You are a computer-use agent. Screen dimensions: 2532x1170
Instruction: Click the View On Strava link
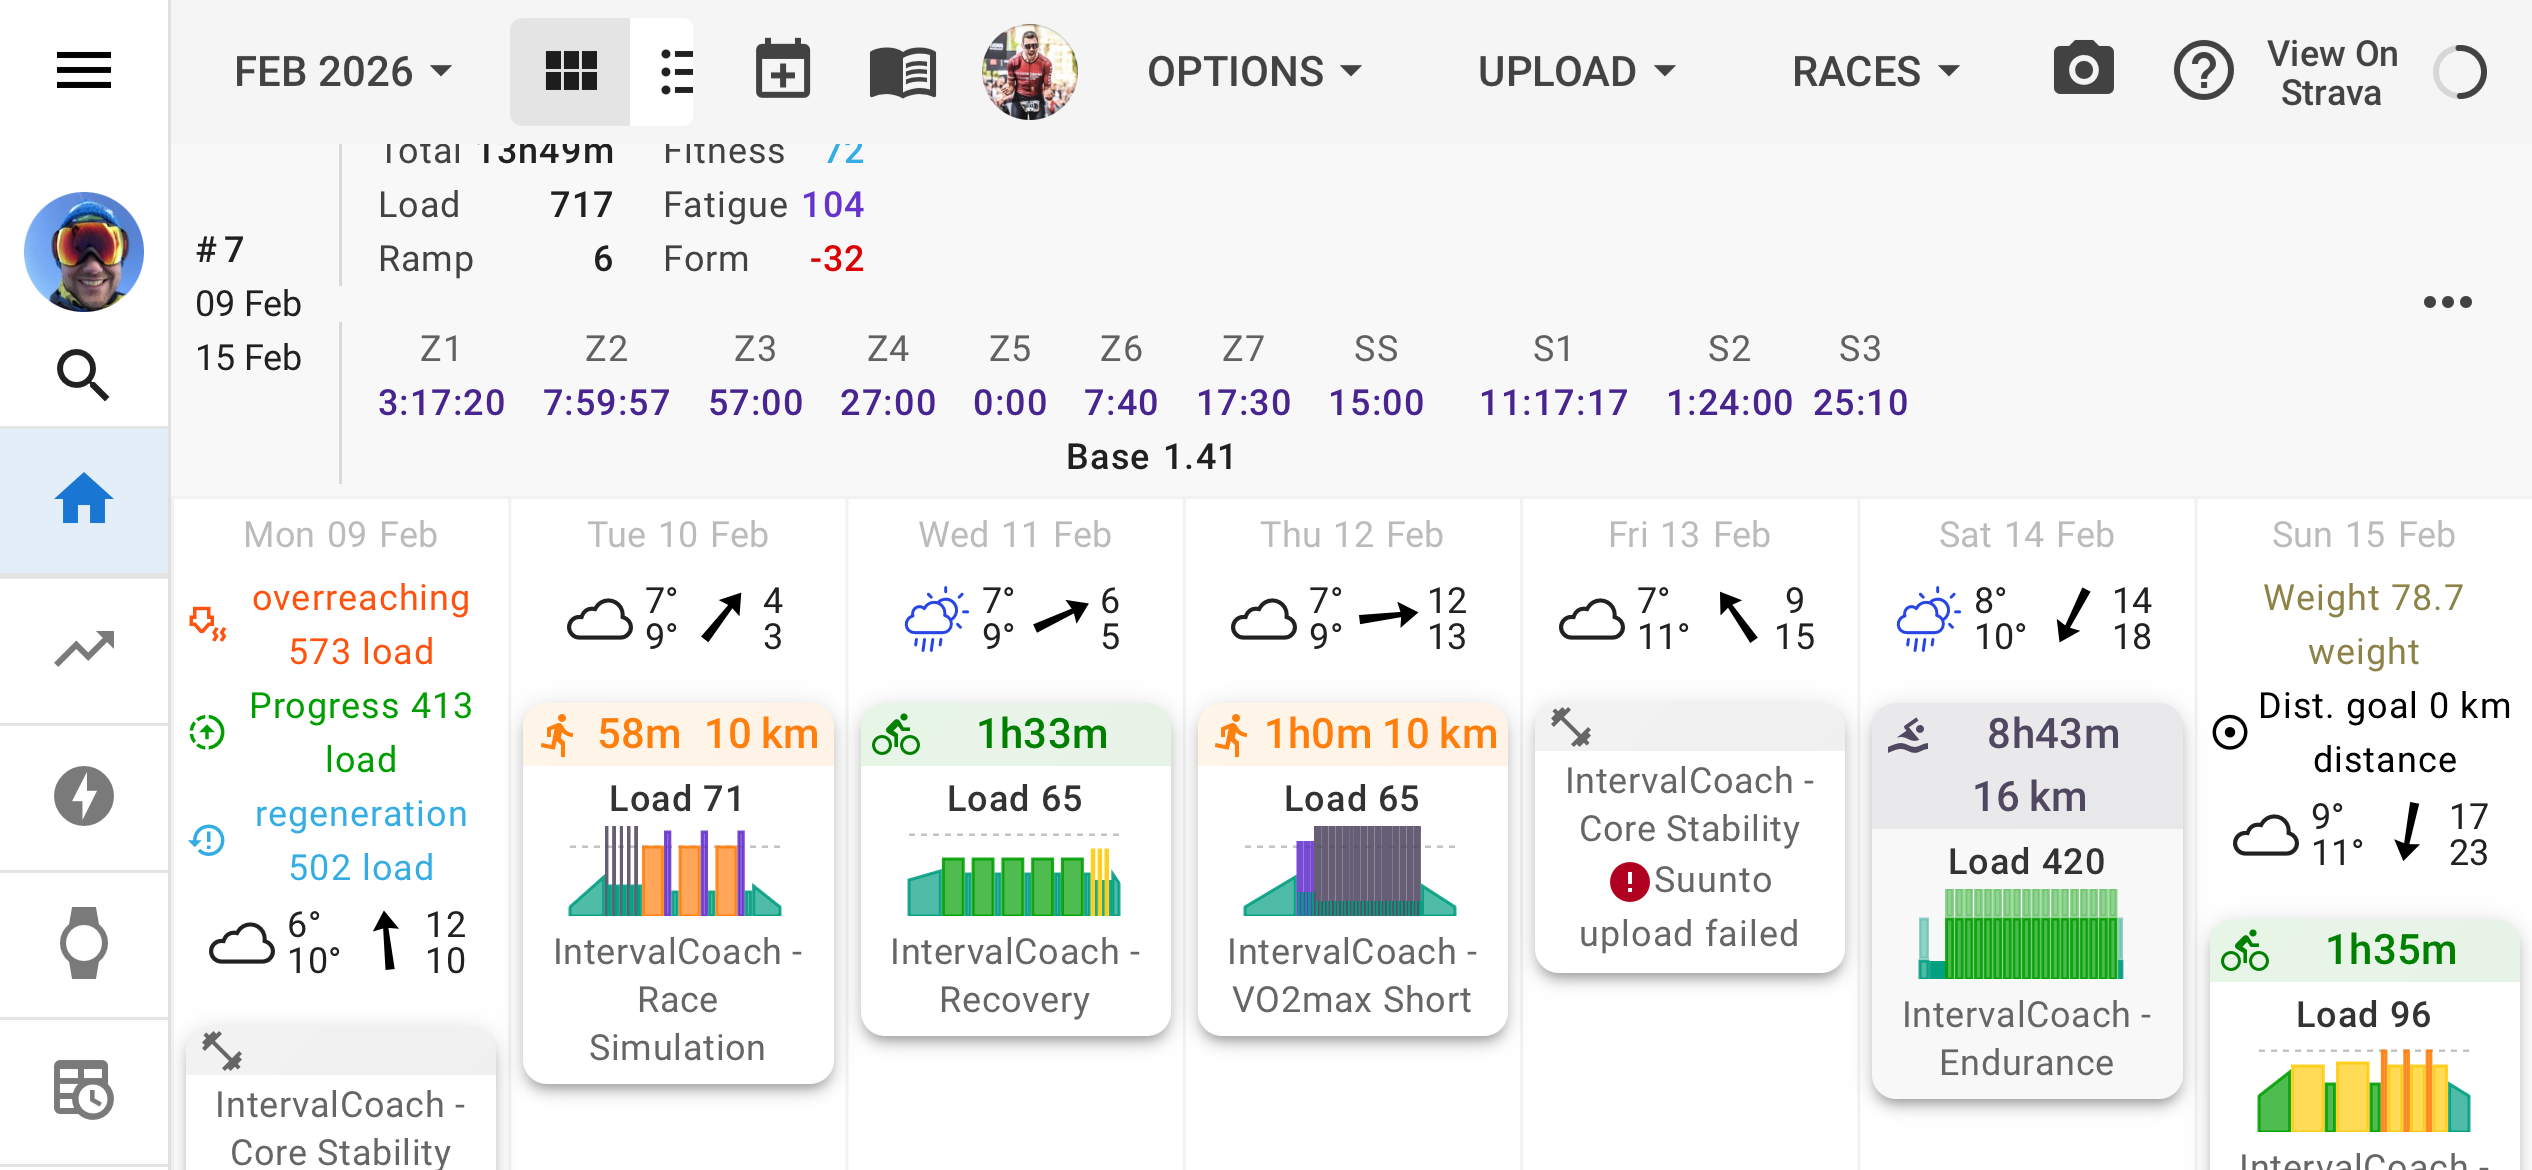click(2331, 73)
